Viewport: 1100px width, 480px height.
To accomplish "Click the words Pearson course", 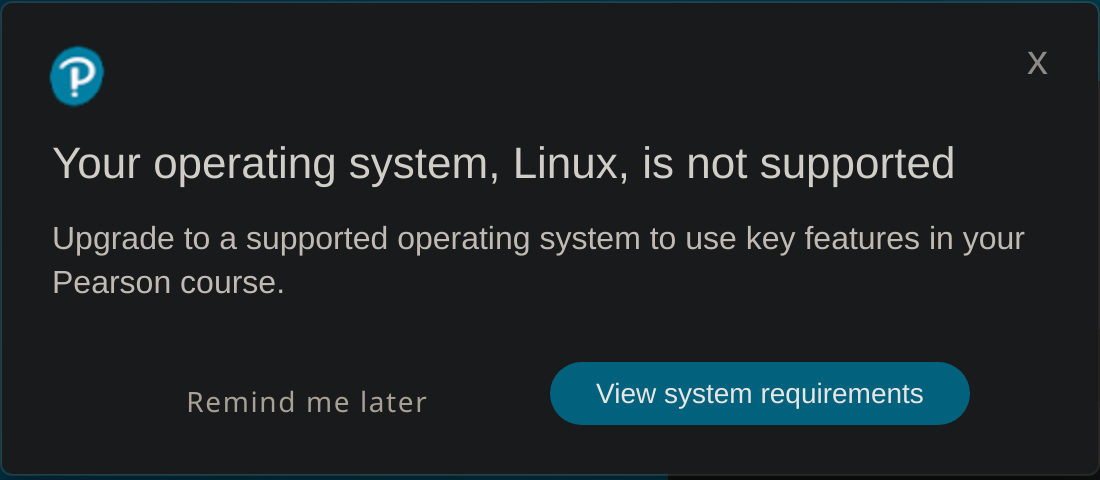I will pyautogui.click(x=168, y=283).
